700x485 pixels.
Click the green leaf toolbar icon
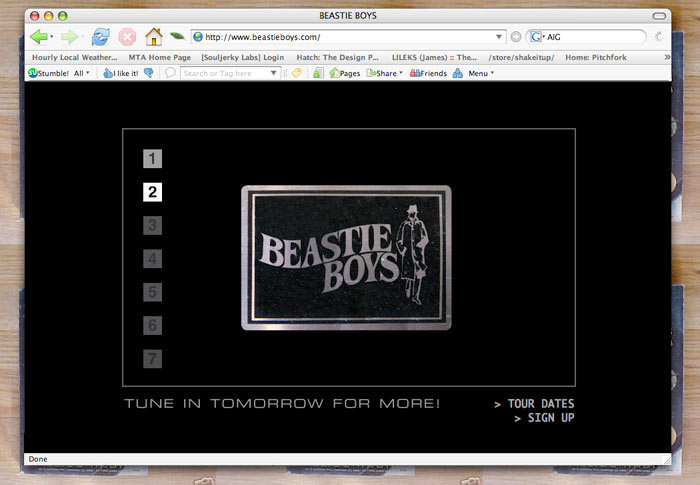click(177, 36)
